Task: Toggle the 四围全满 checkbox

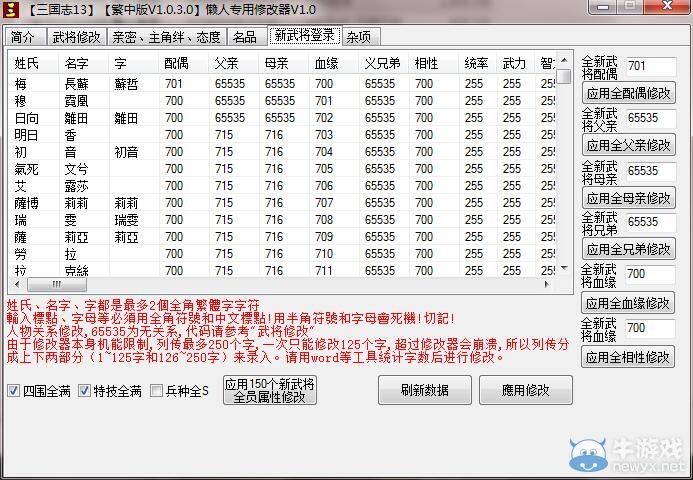Action: point(14,391)
